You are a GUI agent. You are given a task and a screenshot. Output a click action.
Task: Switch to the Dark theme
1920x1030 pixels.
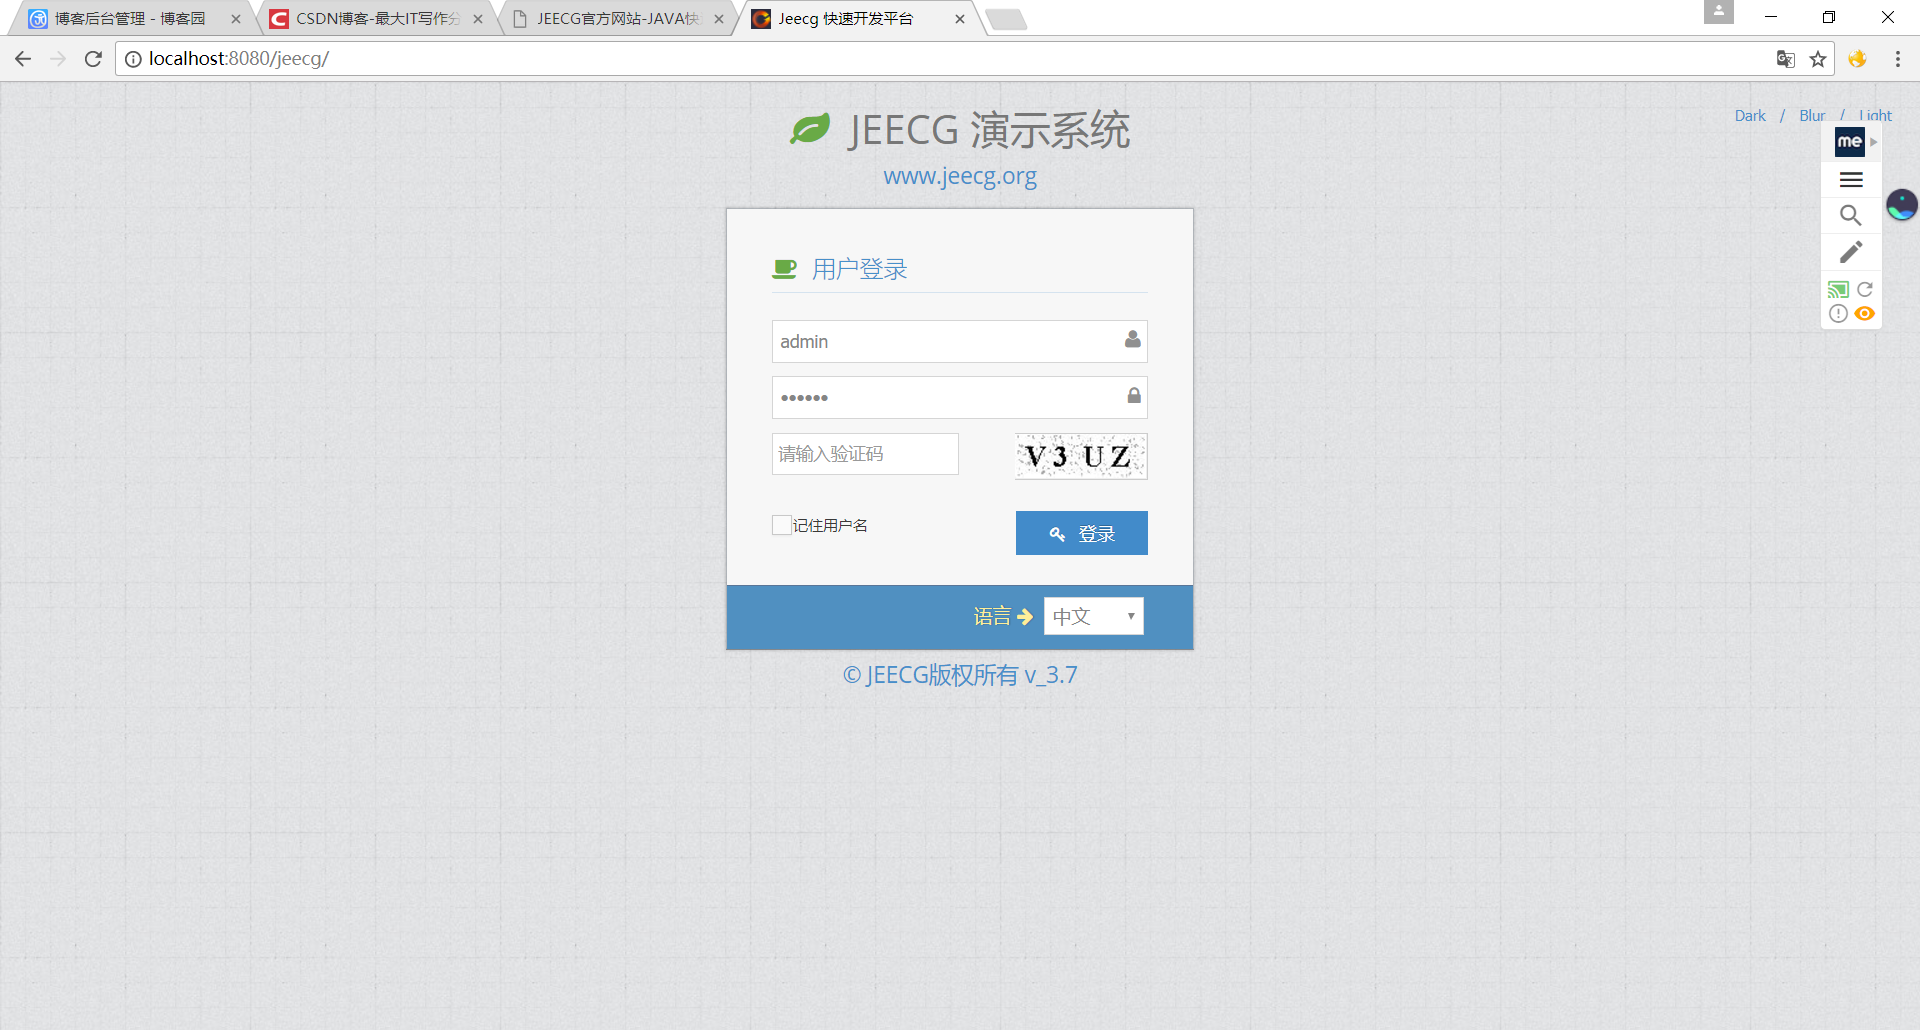click(x=1750, y=116)
